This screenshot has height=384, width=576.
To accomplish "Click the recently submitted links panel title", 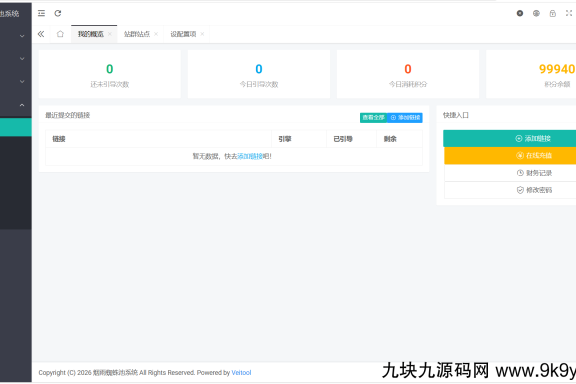I will click(x=68, y=115).
